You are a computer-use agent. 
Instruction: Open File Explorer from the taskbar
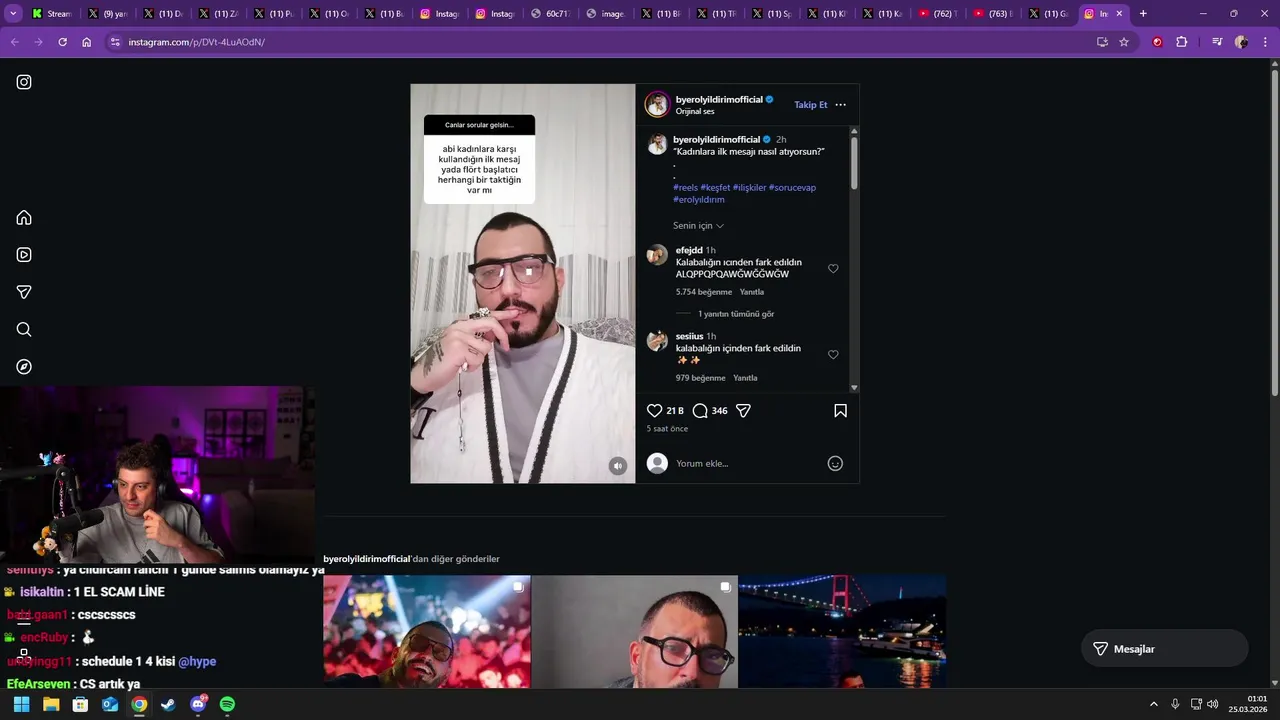click(51, 704)
